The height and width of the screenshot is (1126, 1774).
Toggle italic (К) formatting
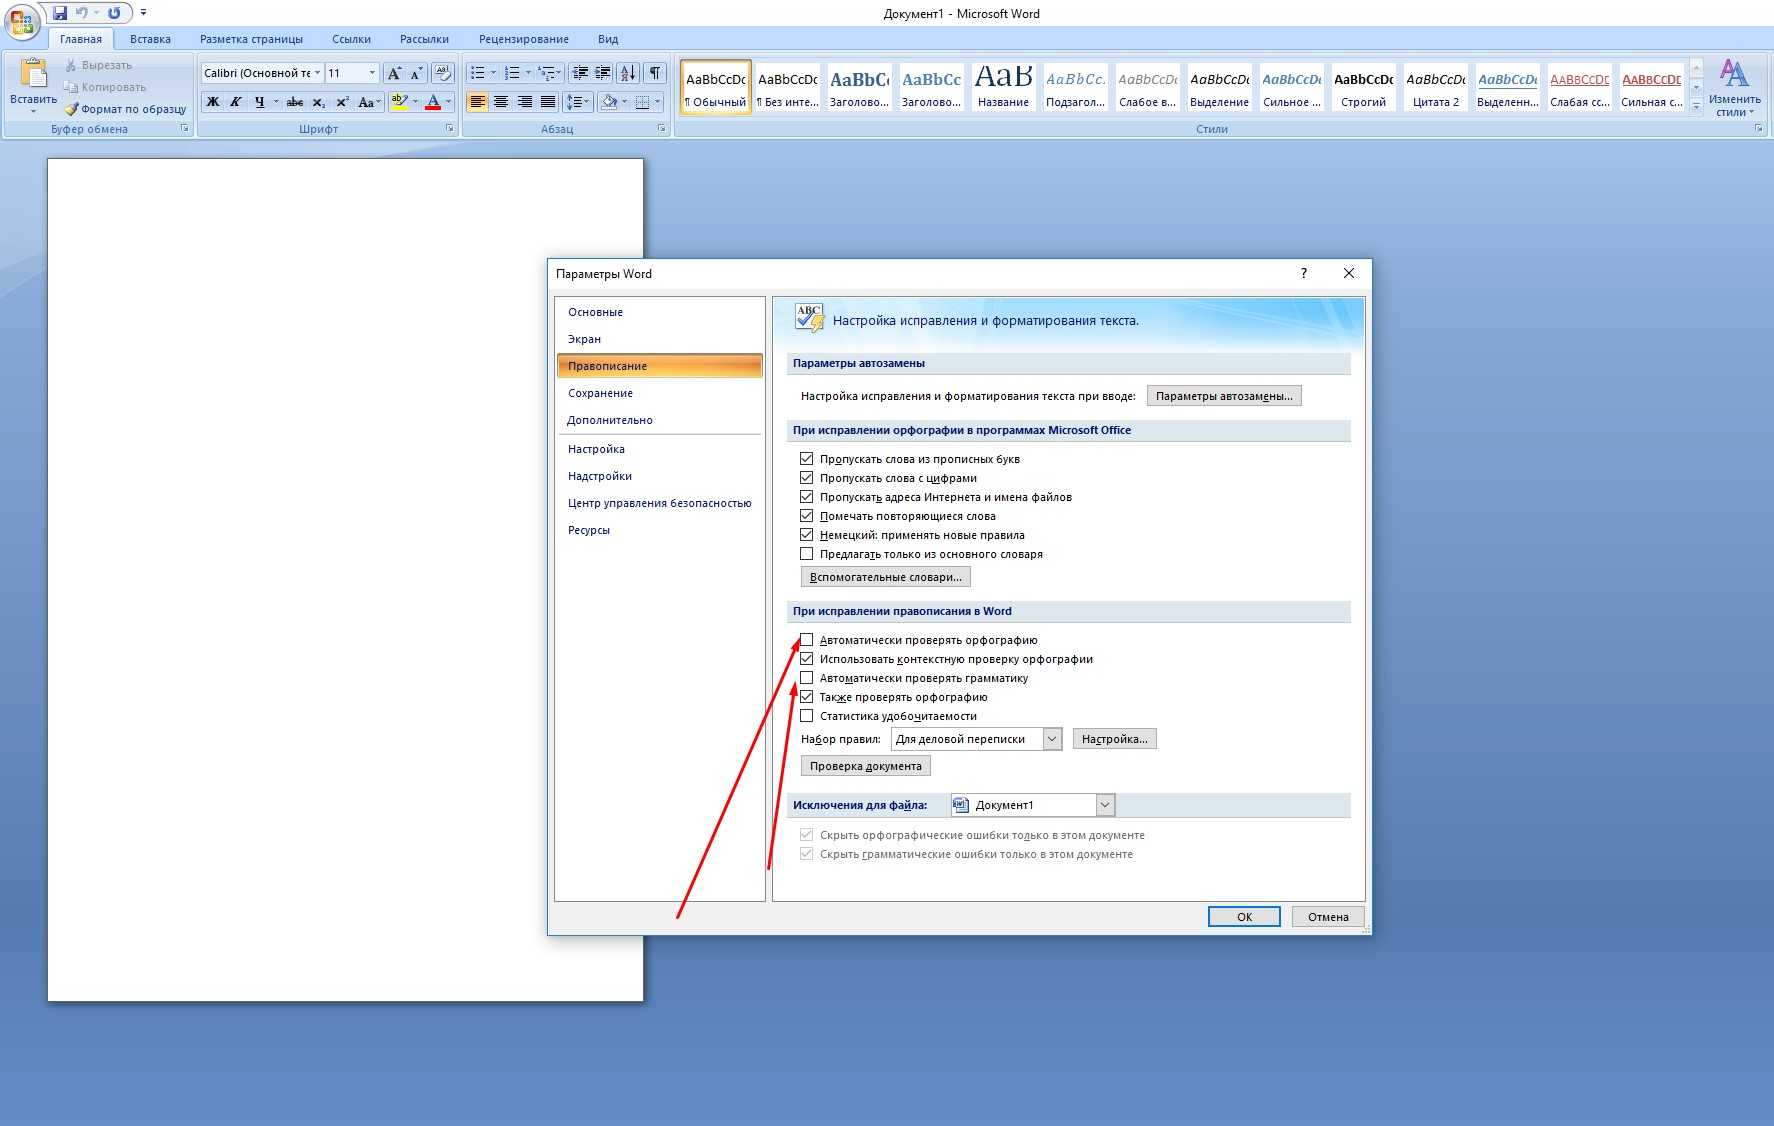click(x=236, y=102)
